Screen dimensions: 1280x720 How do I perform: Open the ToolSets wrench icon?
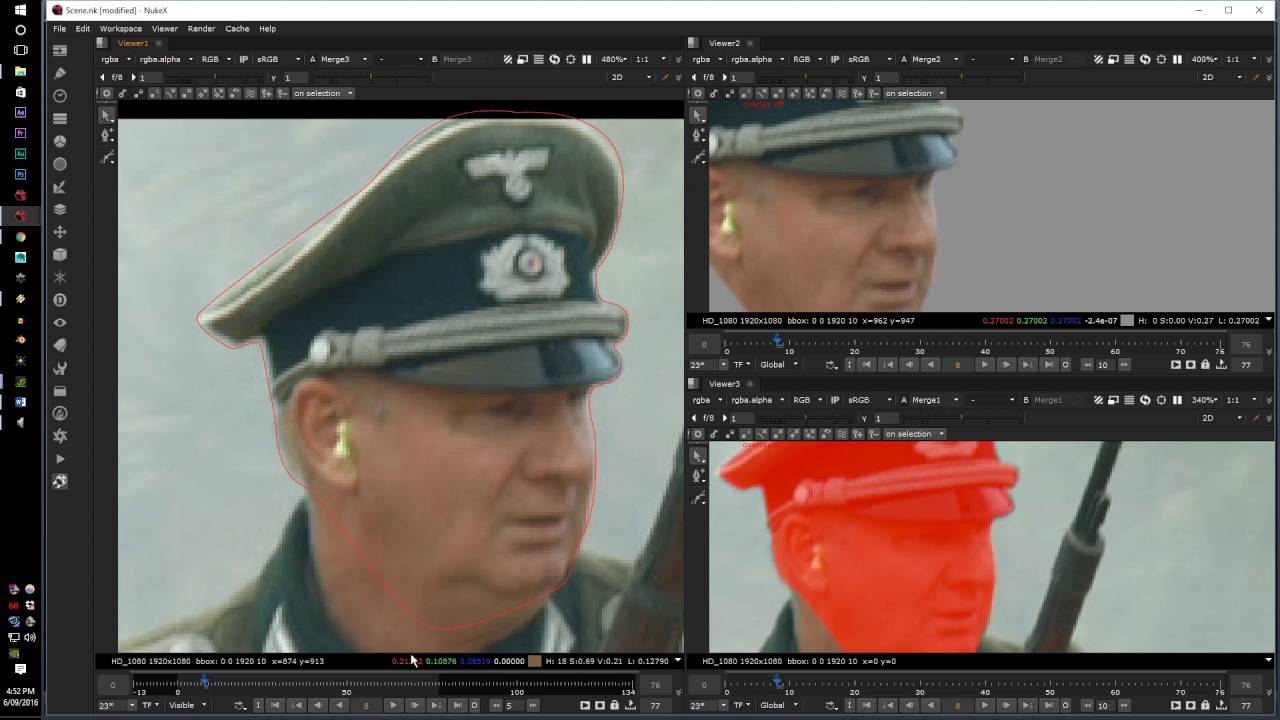60,368
